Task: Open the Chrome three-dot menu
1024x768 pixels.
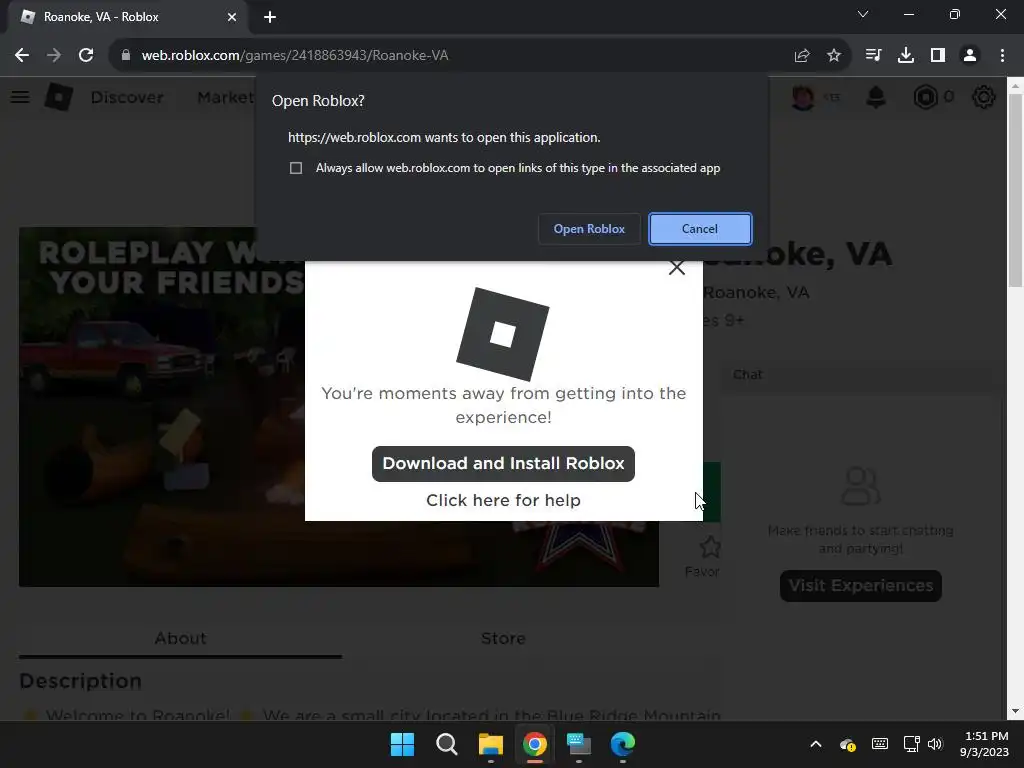Action: pyautogui.click(x=1002, y=56)
